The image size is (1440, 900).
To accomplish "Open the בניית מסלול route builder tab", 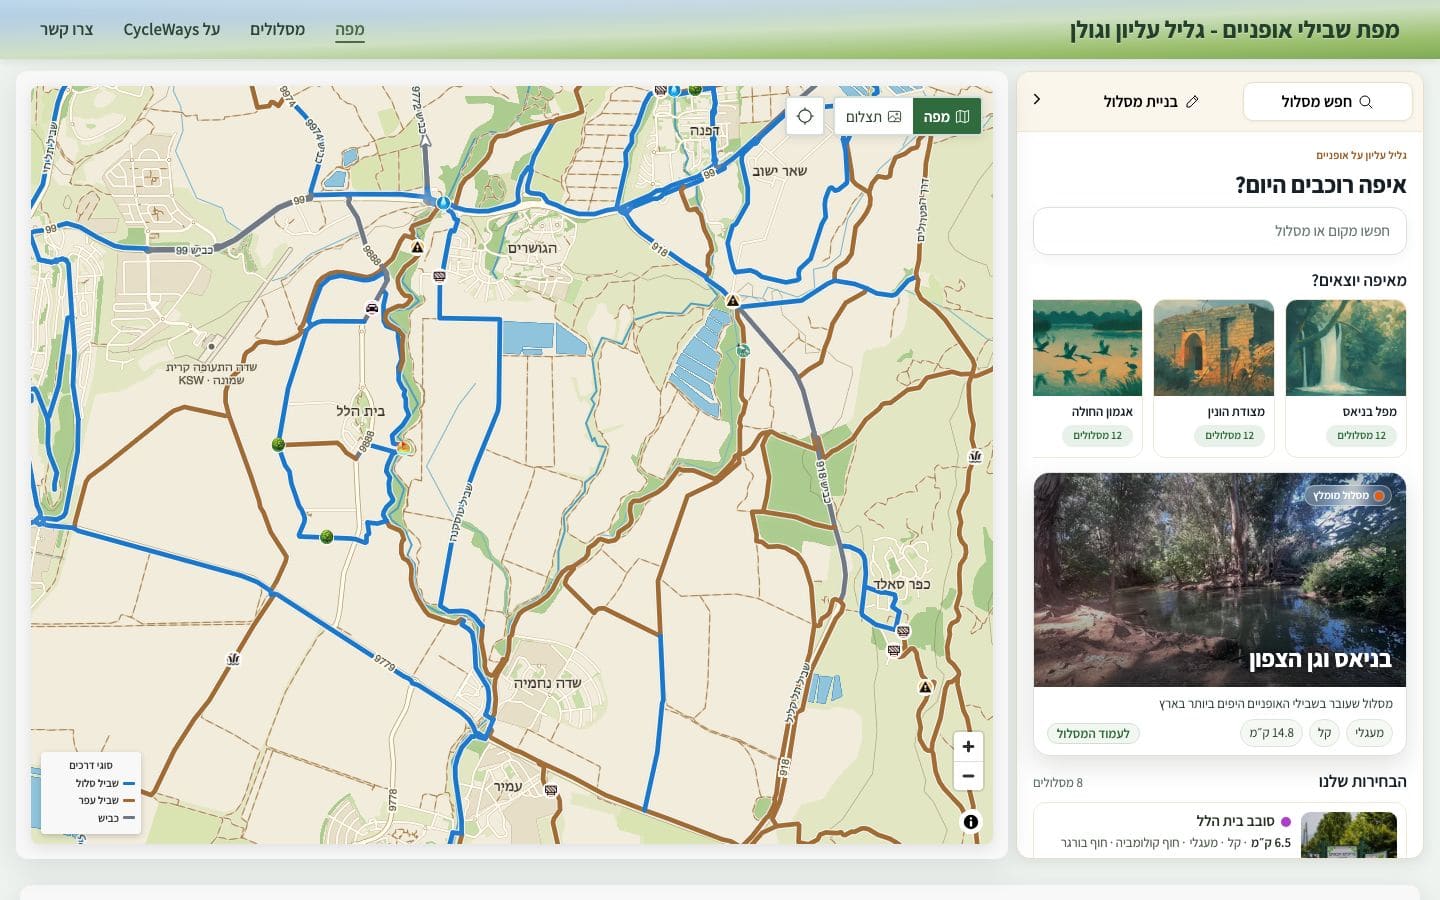I will tap(1150, 101).
